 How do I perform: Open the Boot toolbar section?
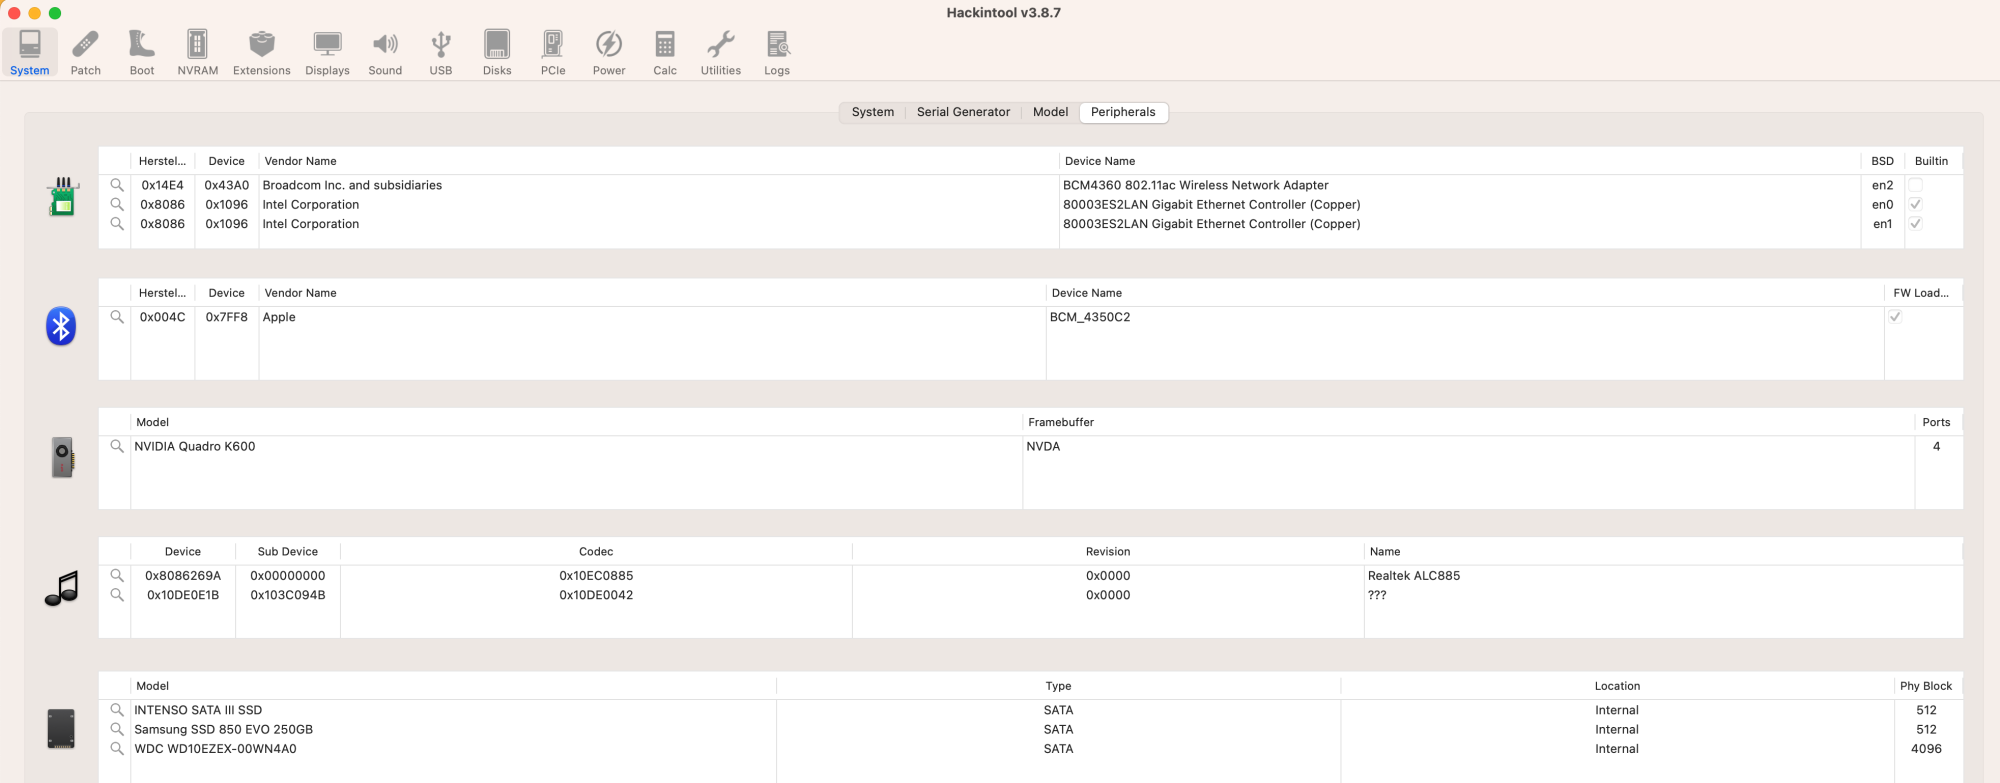point(142,52)
